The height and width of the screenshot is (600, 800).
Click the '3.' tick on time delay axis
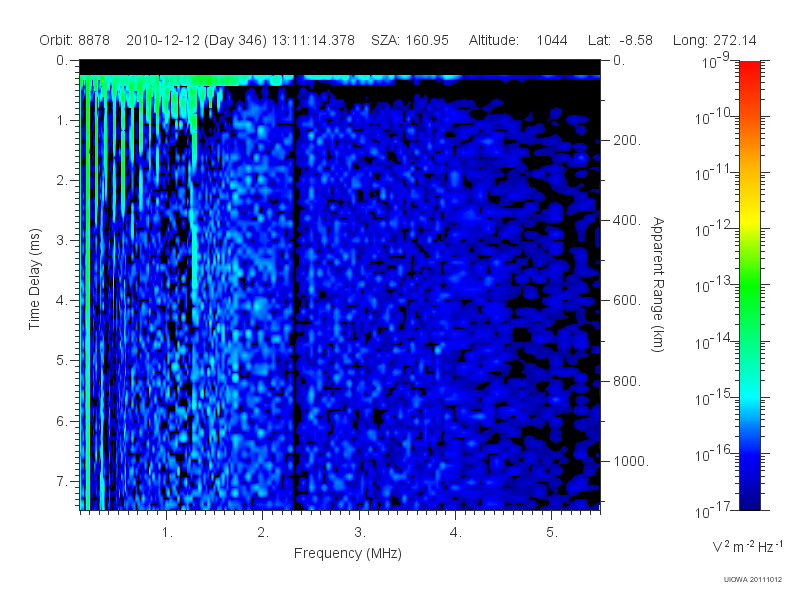[62, 240]
